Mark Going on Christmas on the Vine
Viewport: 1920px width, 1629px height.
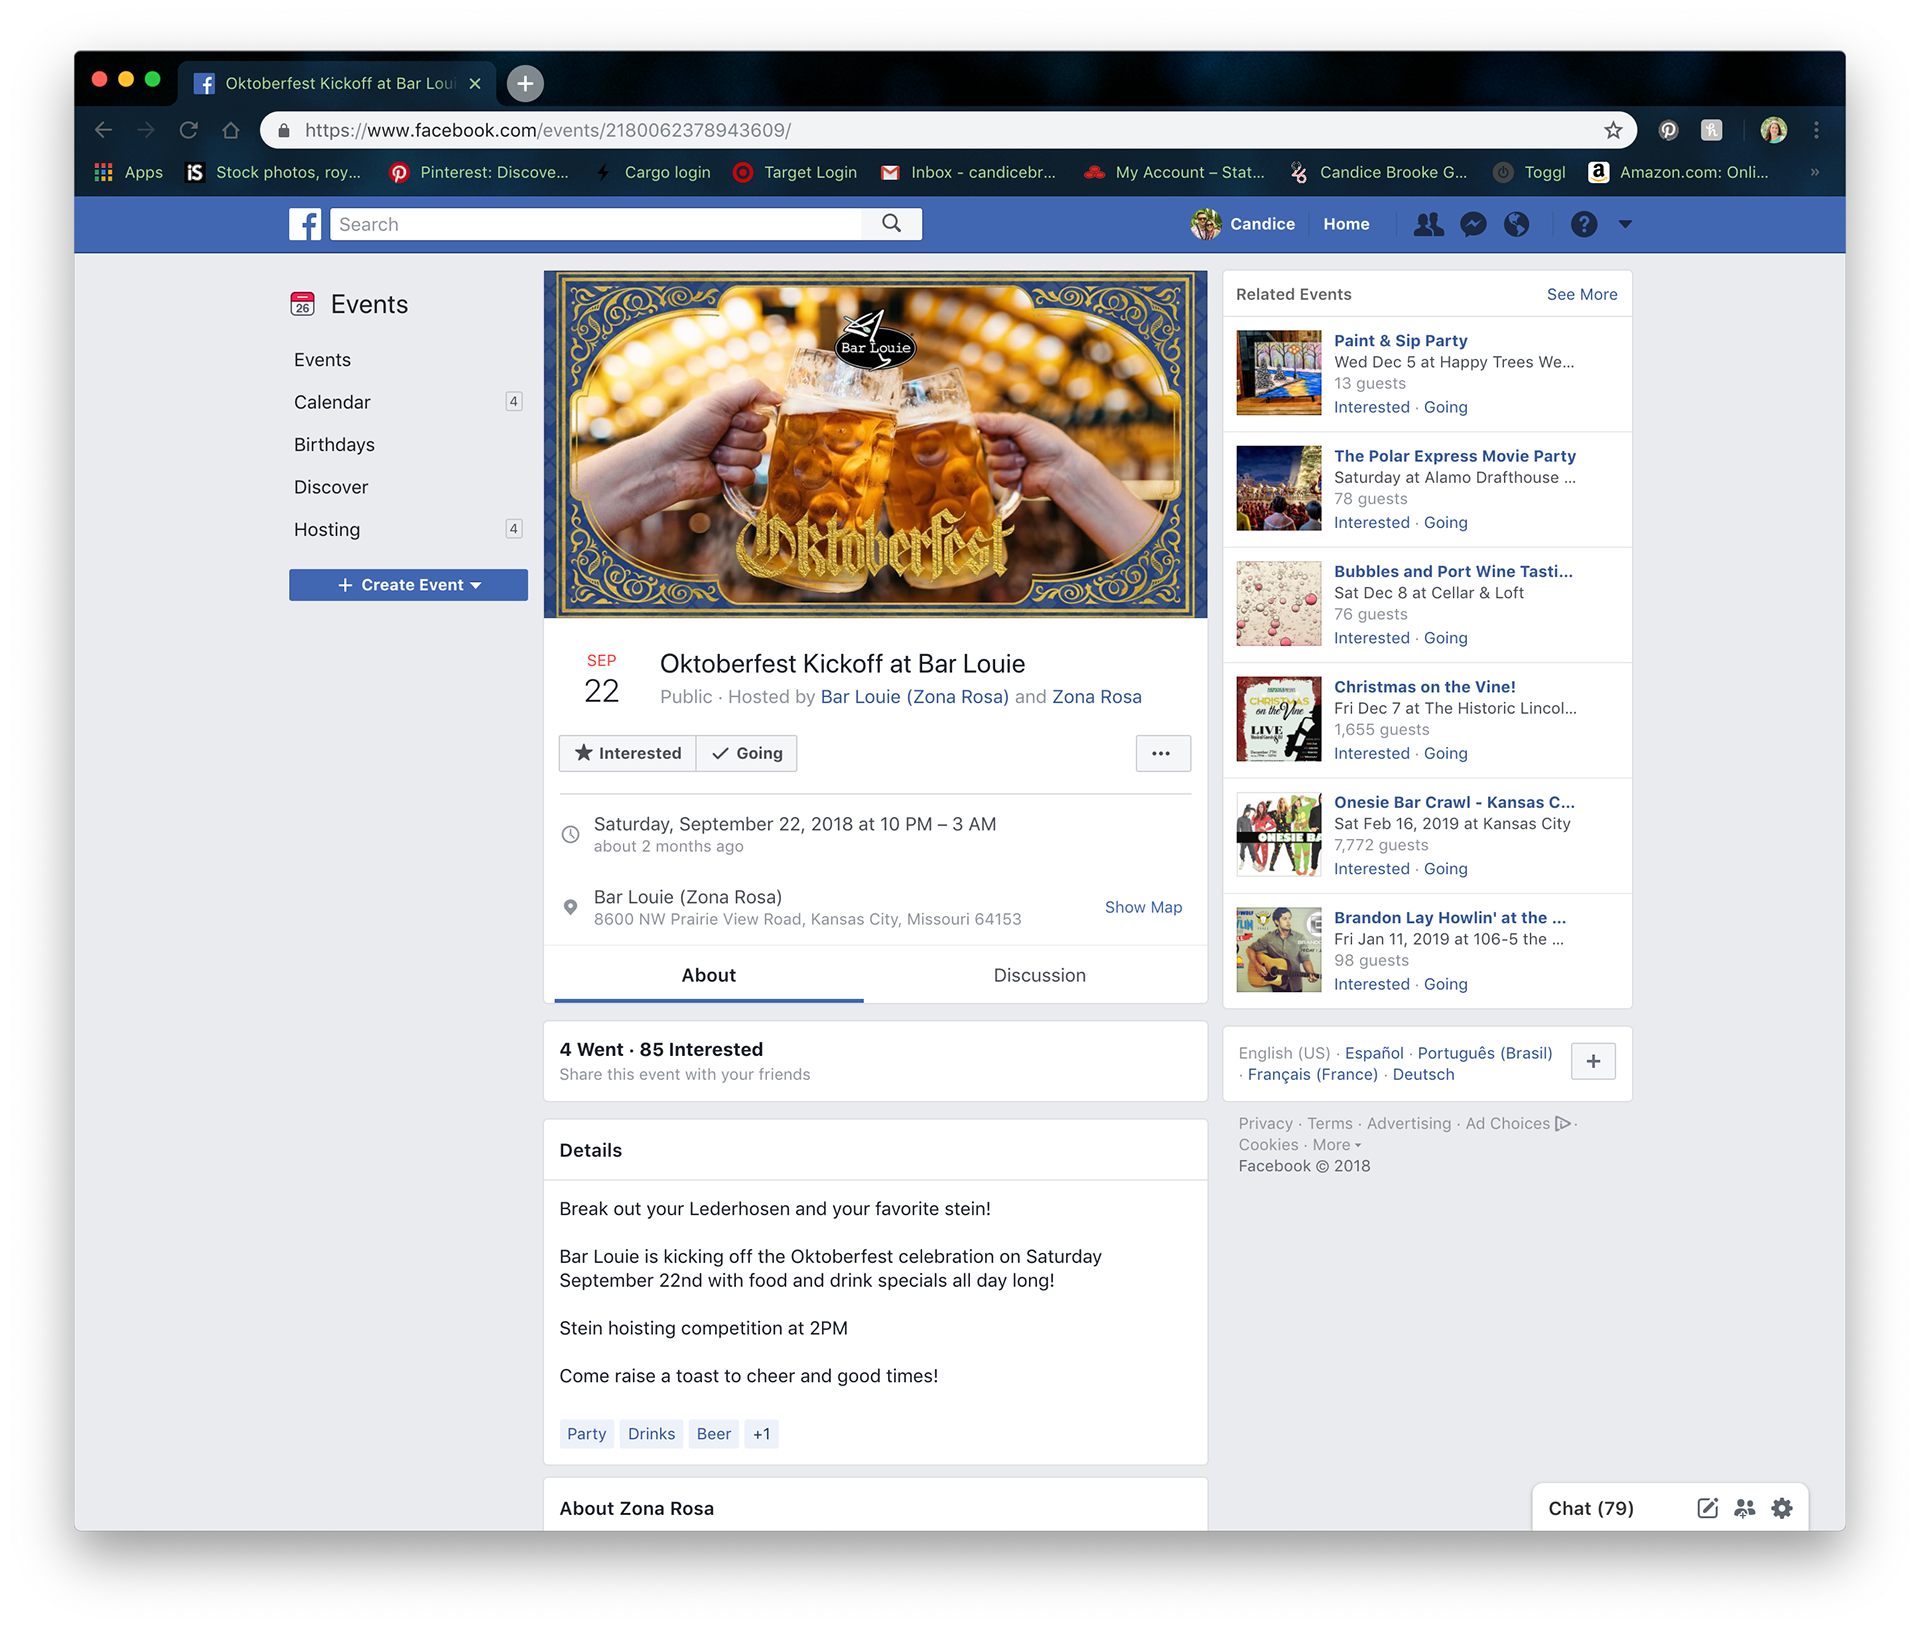coord(1446,754)
